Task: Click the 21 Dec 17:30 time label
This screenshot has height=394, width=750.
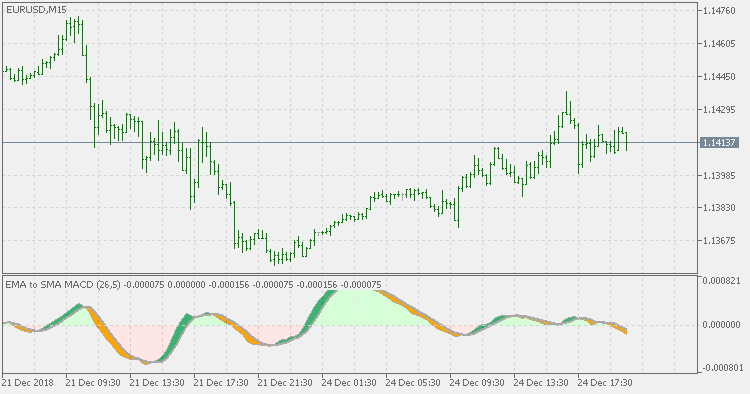Action: click(221, 383)
